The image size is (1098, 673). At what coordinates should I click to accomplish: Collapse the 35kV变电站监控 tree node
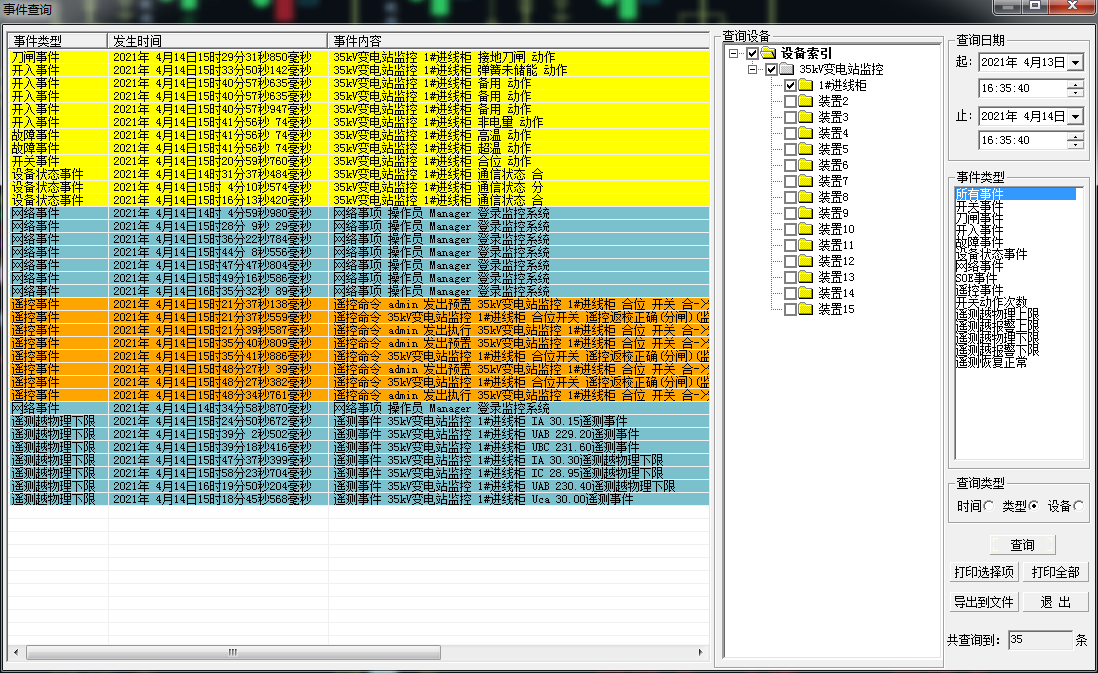pyautogui.click(x=752, y=69)
